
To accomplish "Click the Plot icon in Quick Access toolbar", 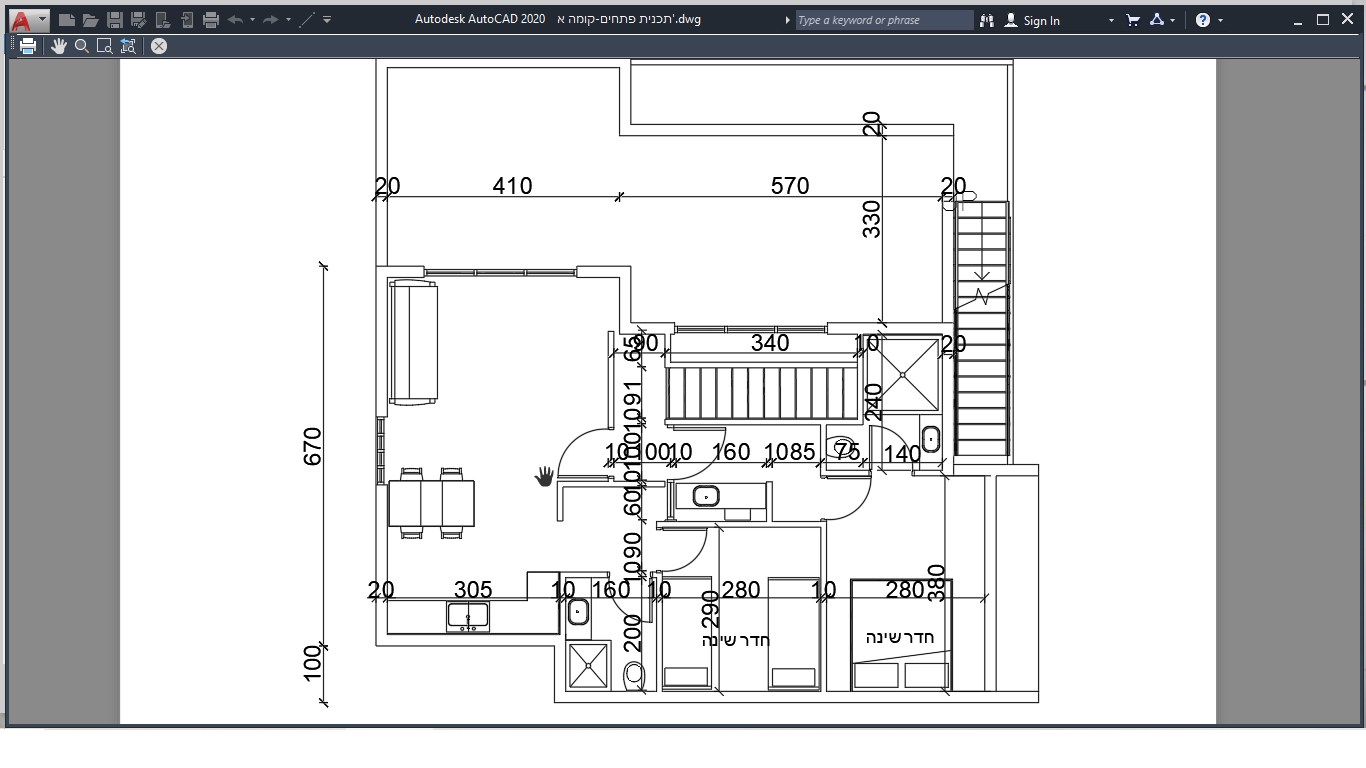I will point(210,20).
